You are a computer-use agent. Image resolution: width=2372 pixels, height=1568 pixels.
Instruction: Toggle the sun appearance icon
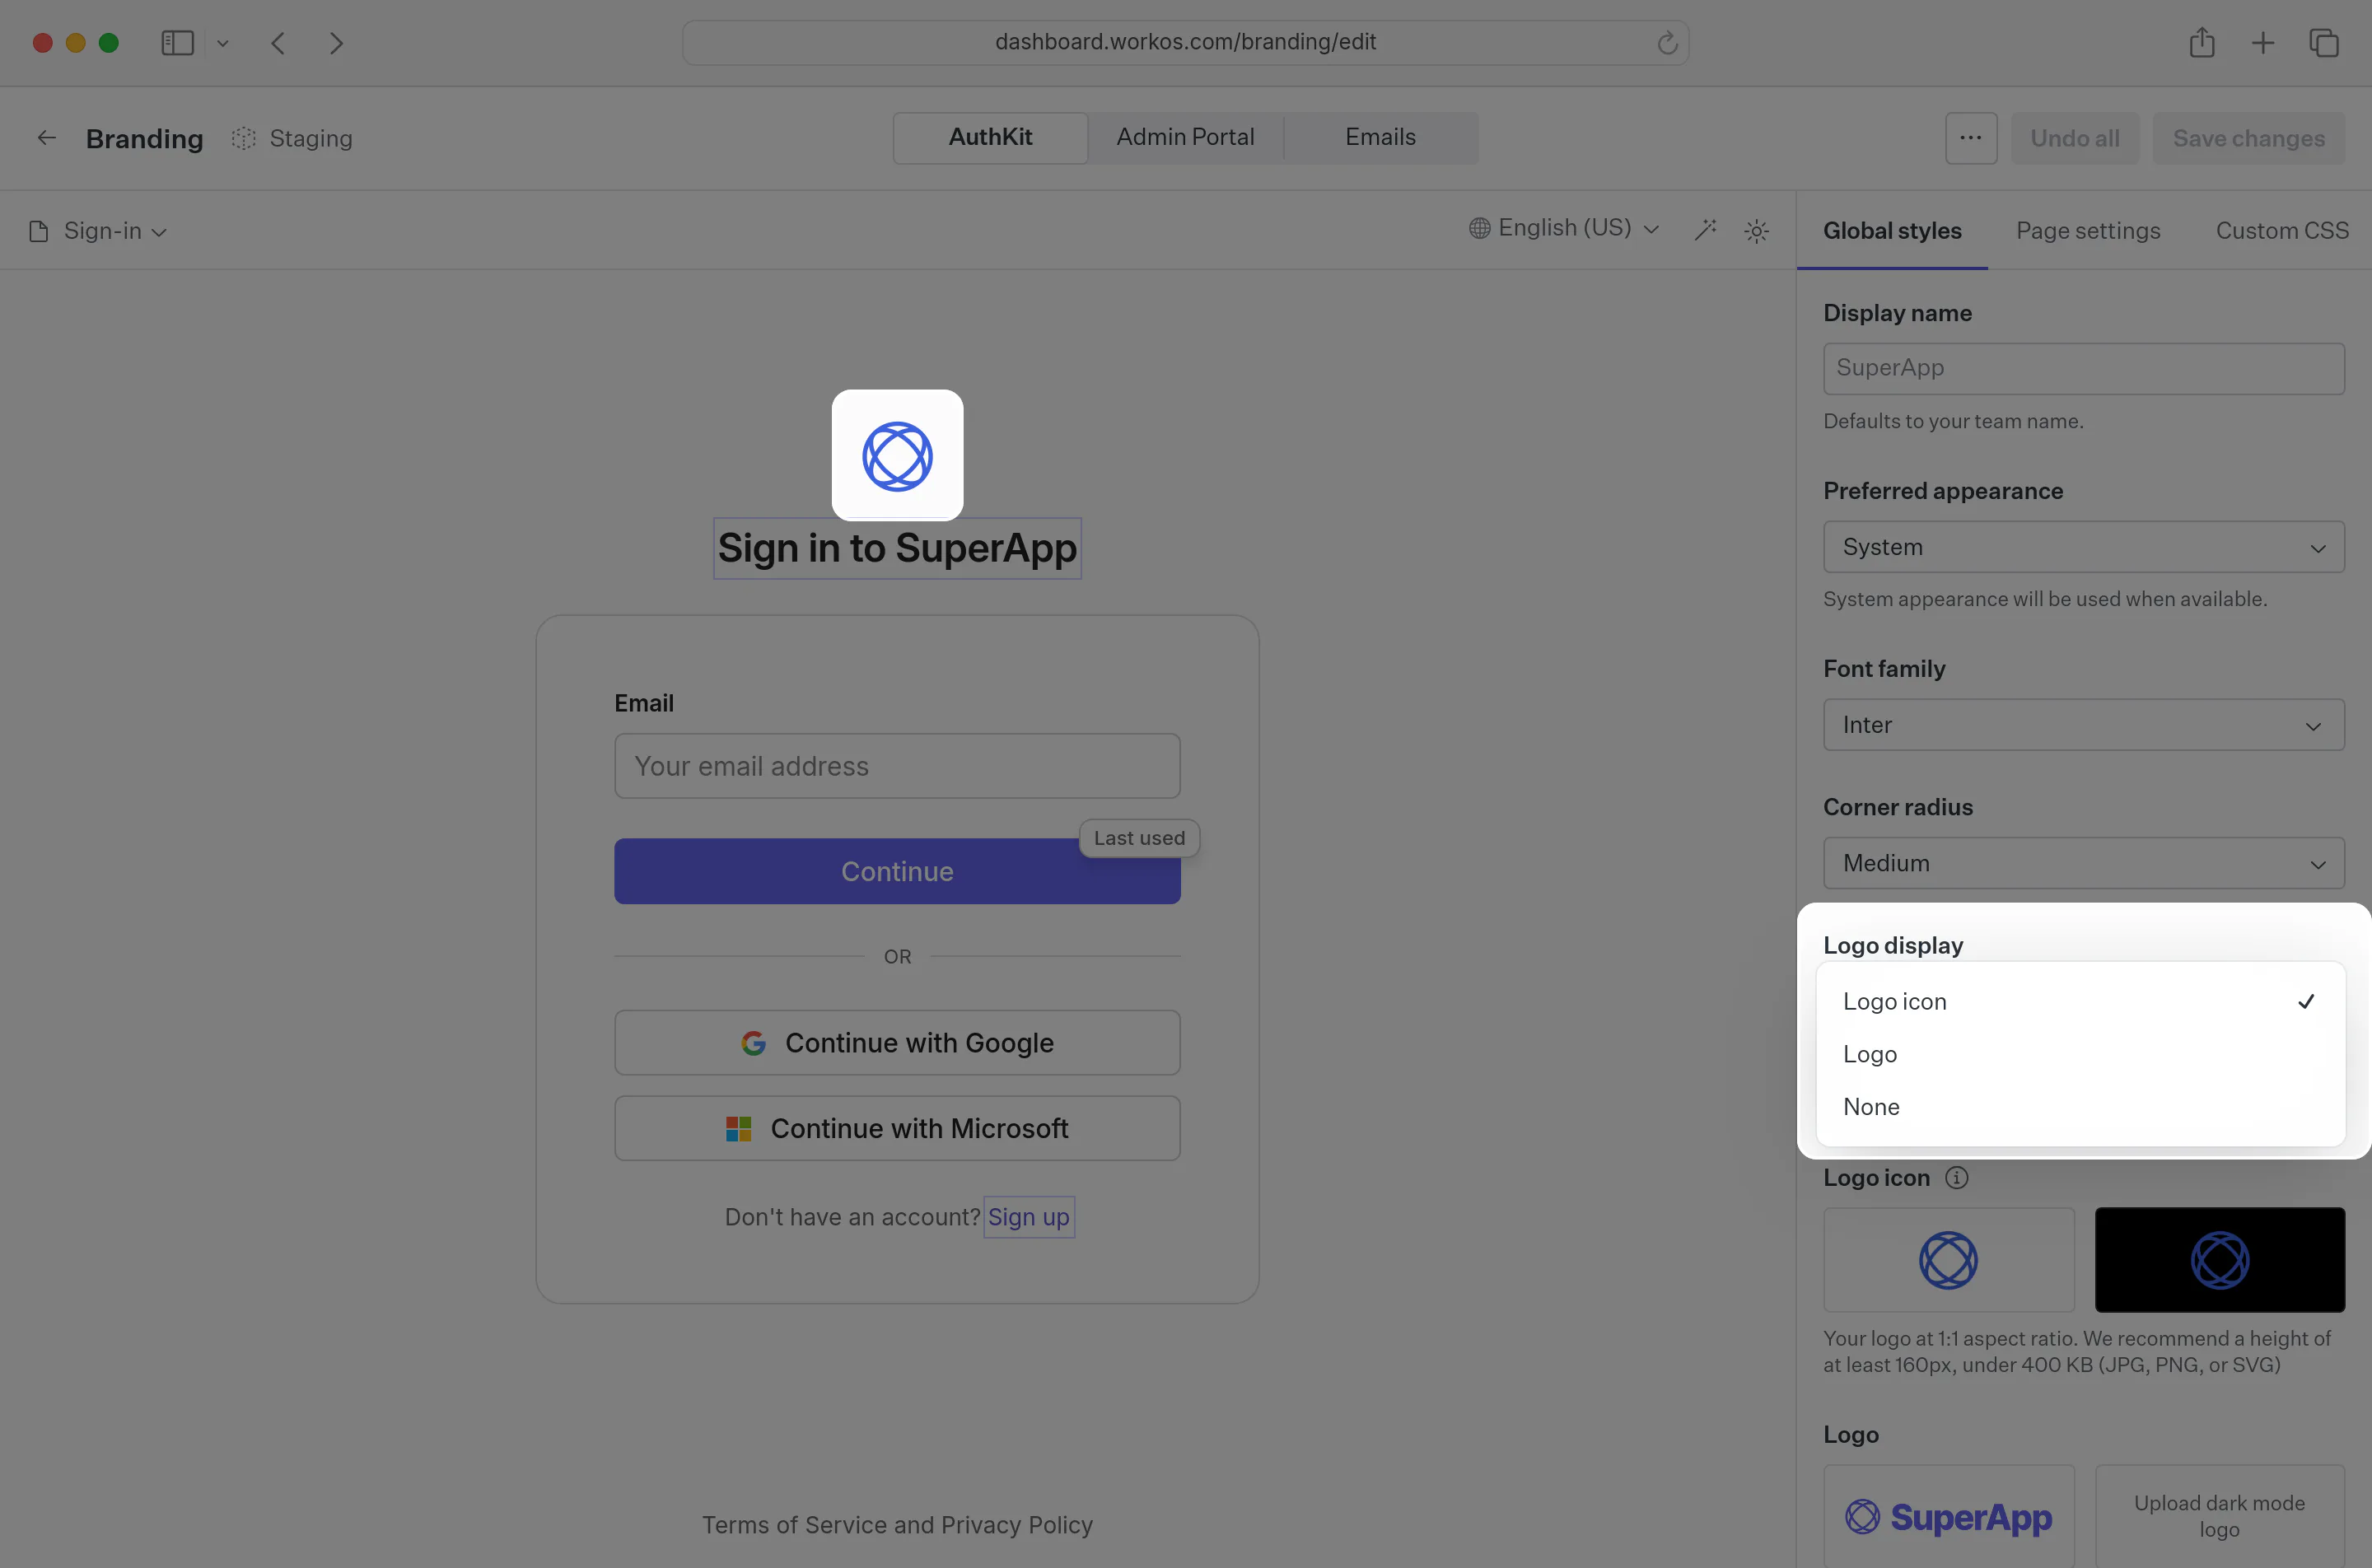1757,231
